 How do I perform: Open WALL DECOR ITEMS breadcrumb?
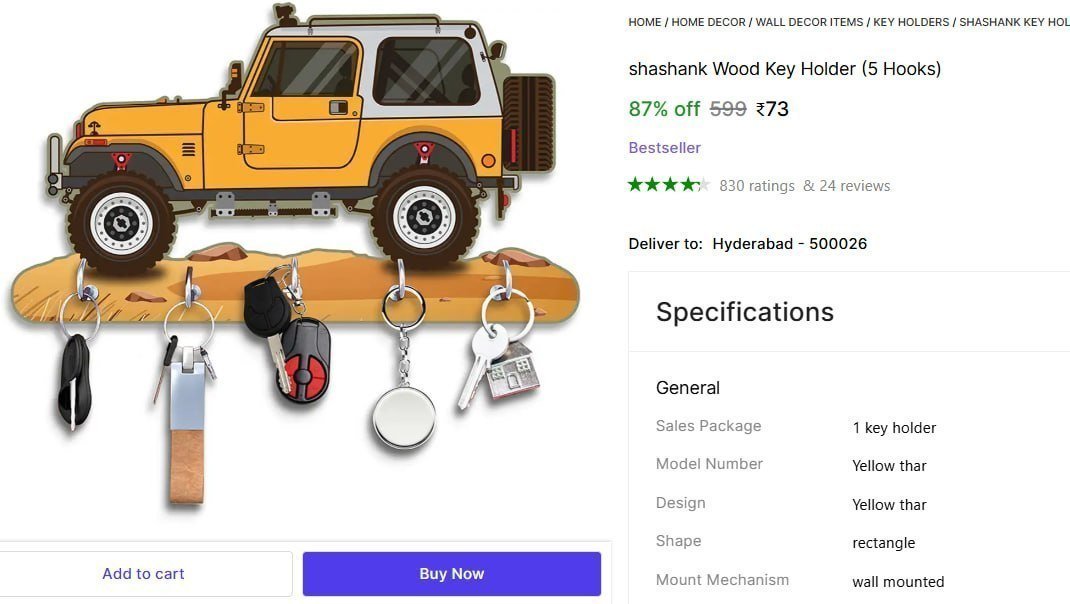(x=809, y=22)
